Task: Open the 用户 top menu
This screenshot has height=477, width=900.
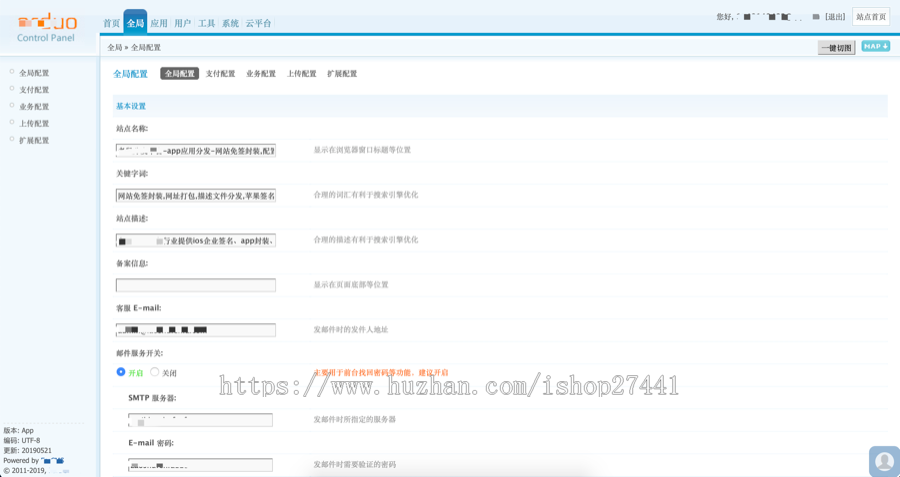Action: pos(183,24)
